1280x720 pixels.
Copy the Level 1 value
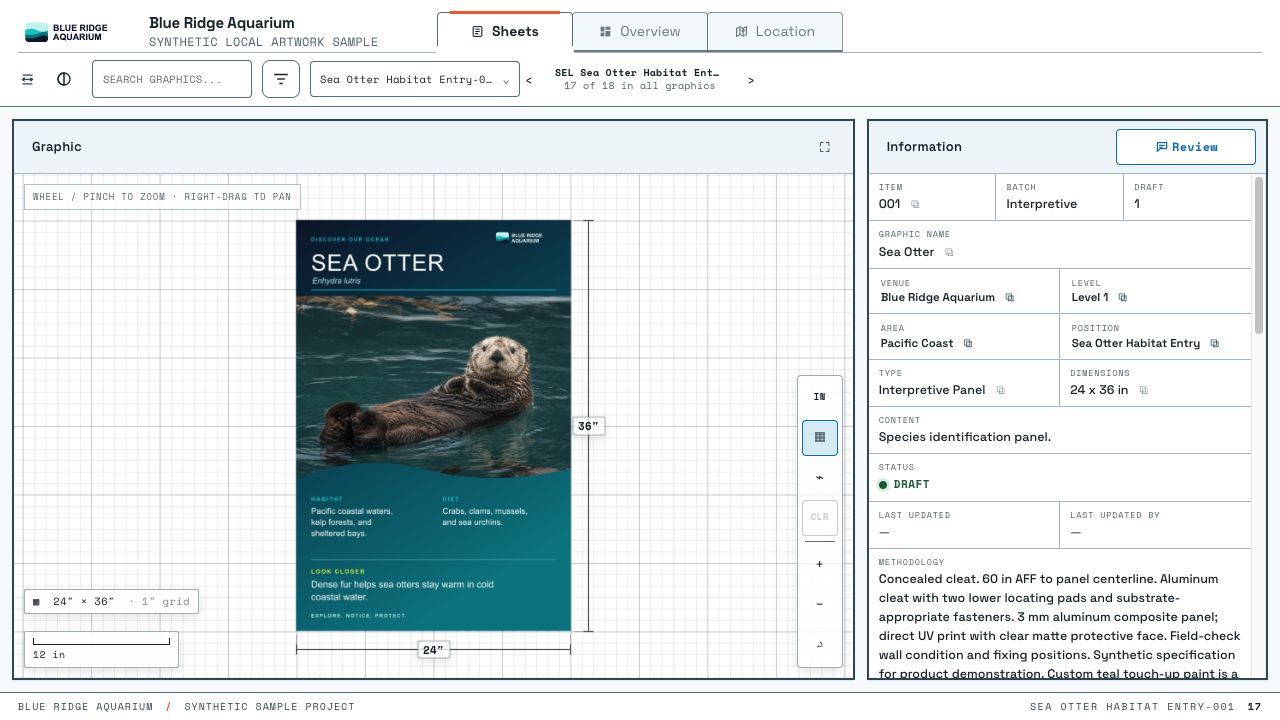pyautogui.click(x=1123, y=297)
